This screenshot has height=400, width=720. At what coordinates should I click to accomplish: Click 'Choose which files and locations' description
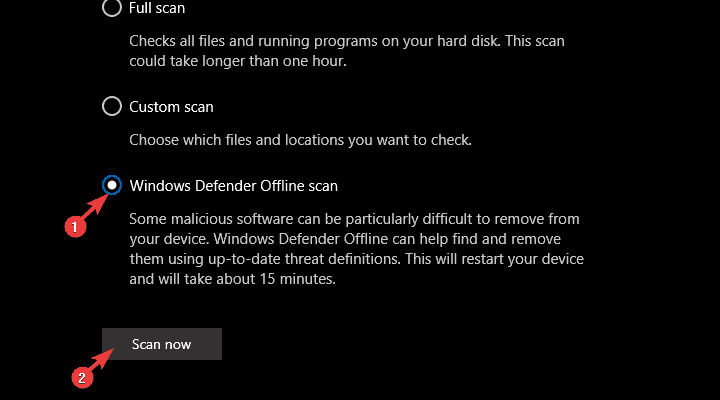tap(301, 139)
